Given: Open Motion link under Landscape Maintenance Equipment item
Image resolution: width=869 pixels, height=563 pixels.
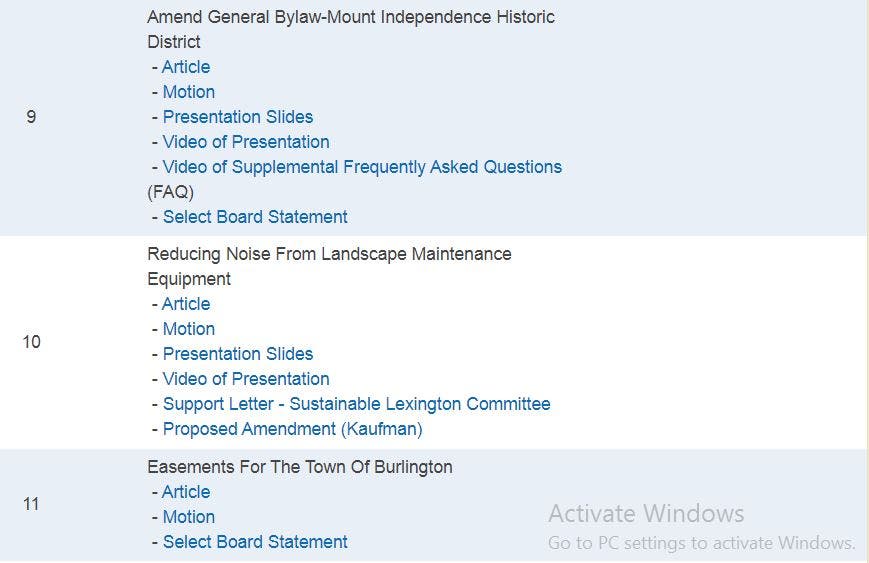Looking at the screenshot, I should pos(188,329).
